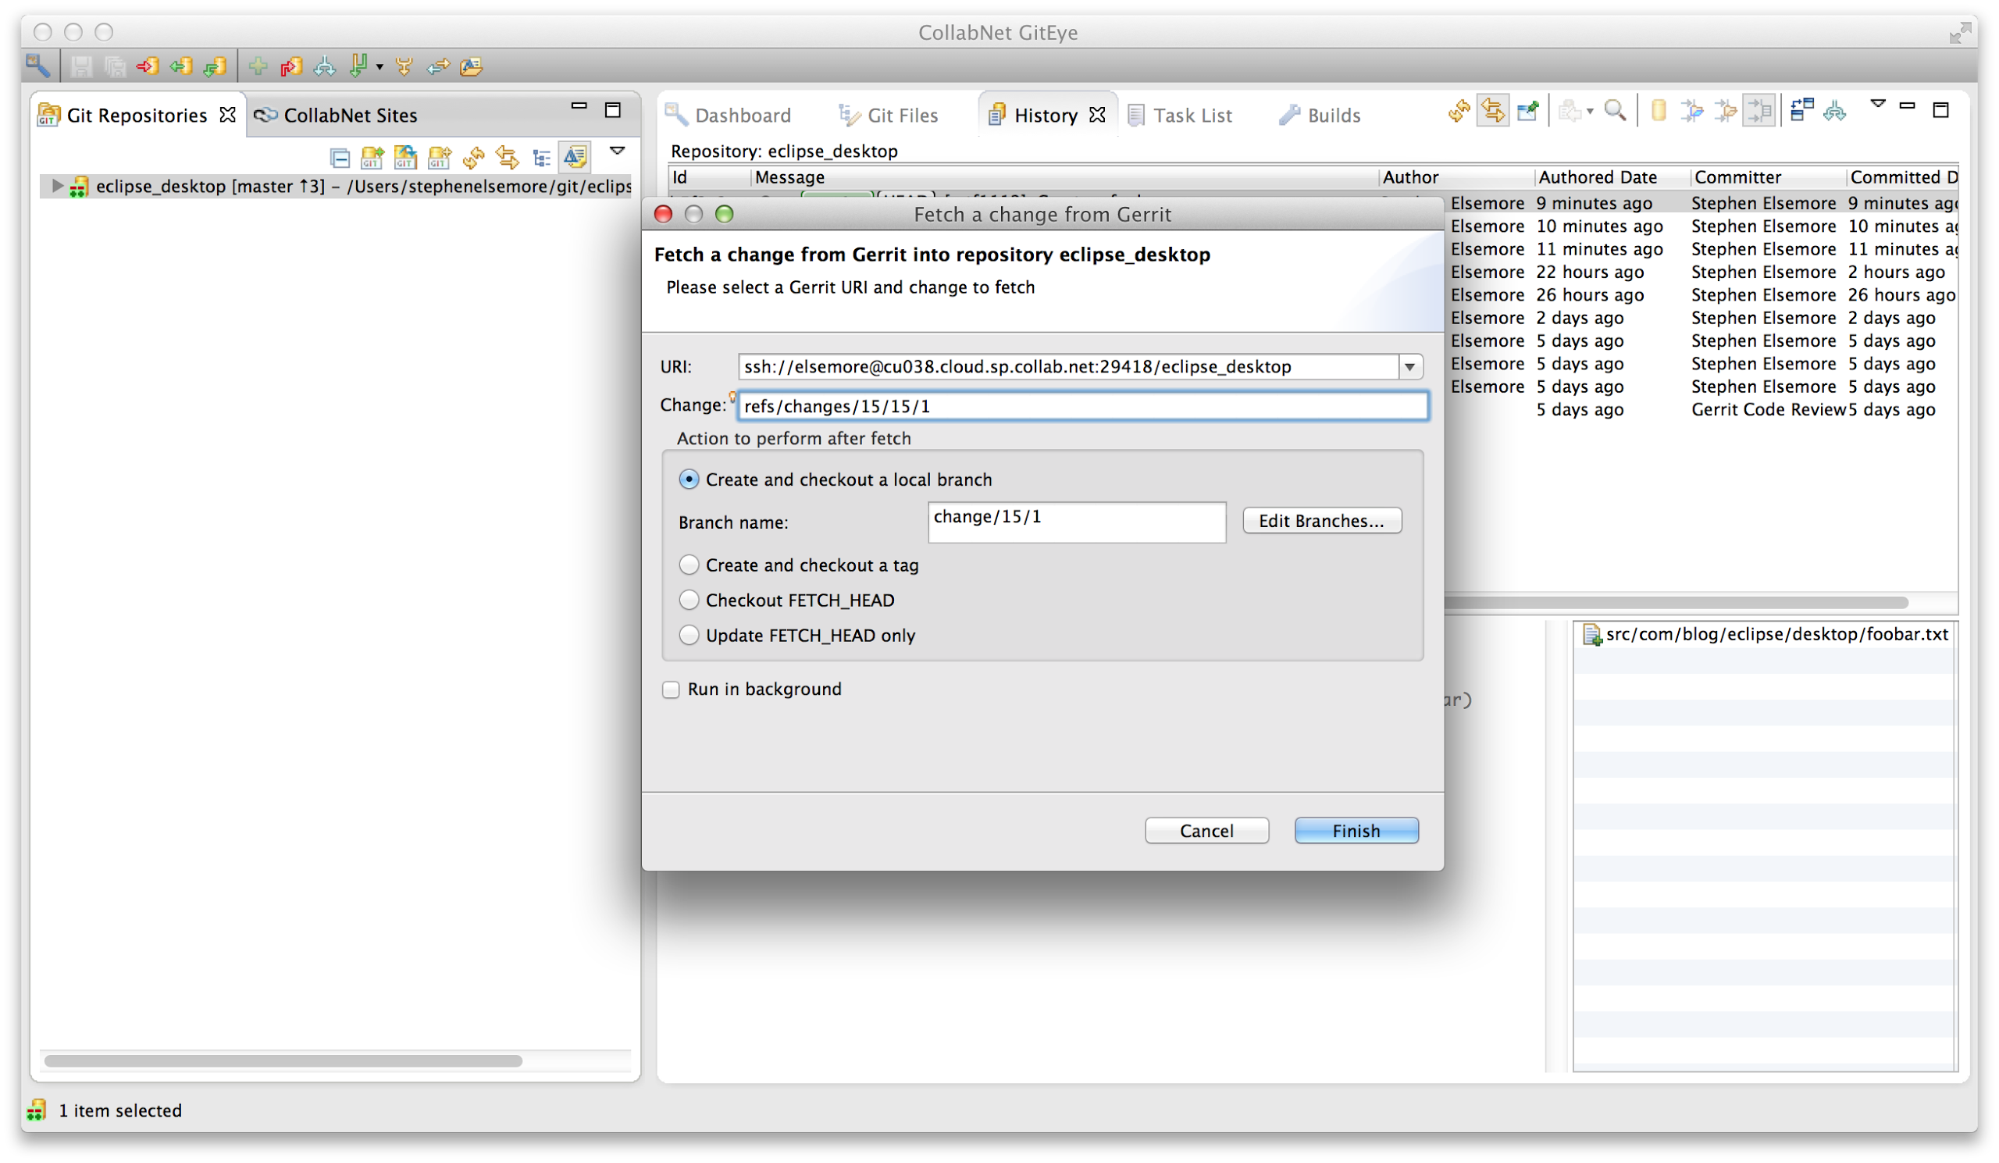Open the Gerrit URI dropdown
Image resolution: width=1999 pixels, height=1163 pixels.
click(x=1410, y=366)
